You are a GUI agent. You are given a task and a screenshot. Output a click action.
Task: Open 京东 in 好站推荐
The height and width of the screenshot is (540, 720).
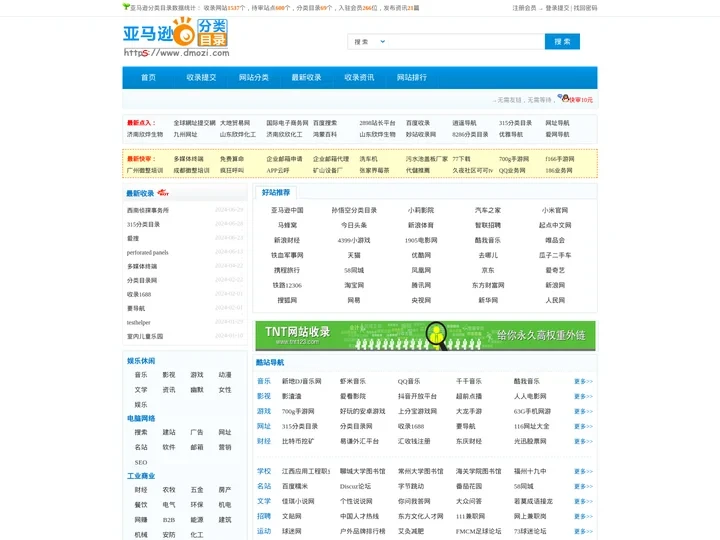click(x=488, y=270)
